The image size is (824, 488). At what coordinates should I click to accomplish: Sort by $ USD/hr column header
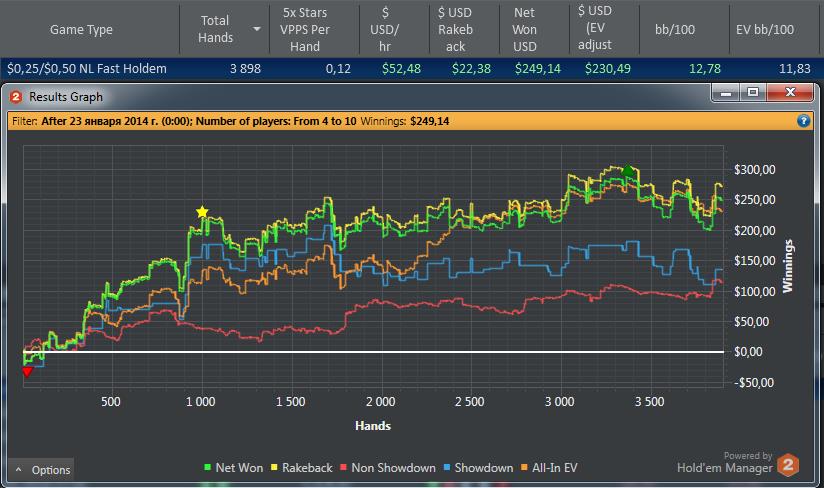click(x=385, y=29)
